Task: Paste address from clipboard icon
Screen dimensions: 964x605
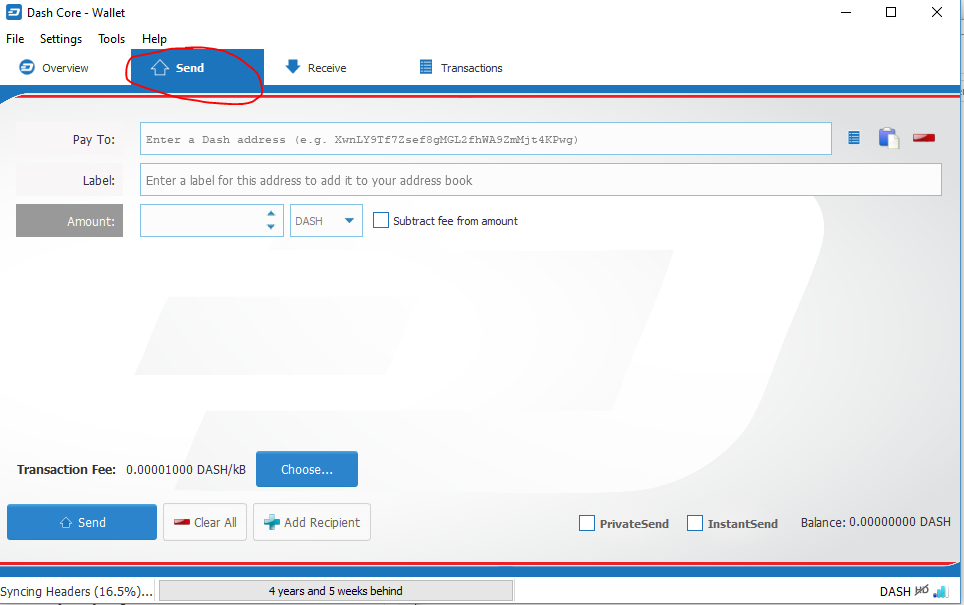Action: (888, 138)
